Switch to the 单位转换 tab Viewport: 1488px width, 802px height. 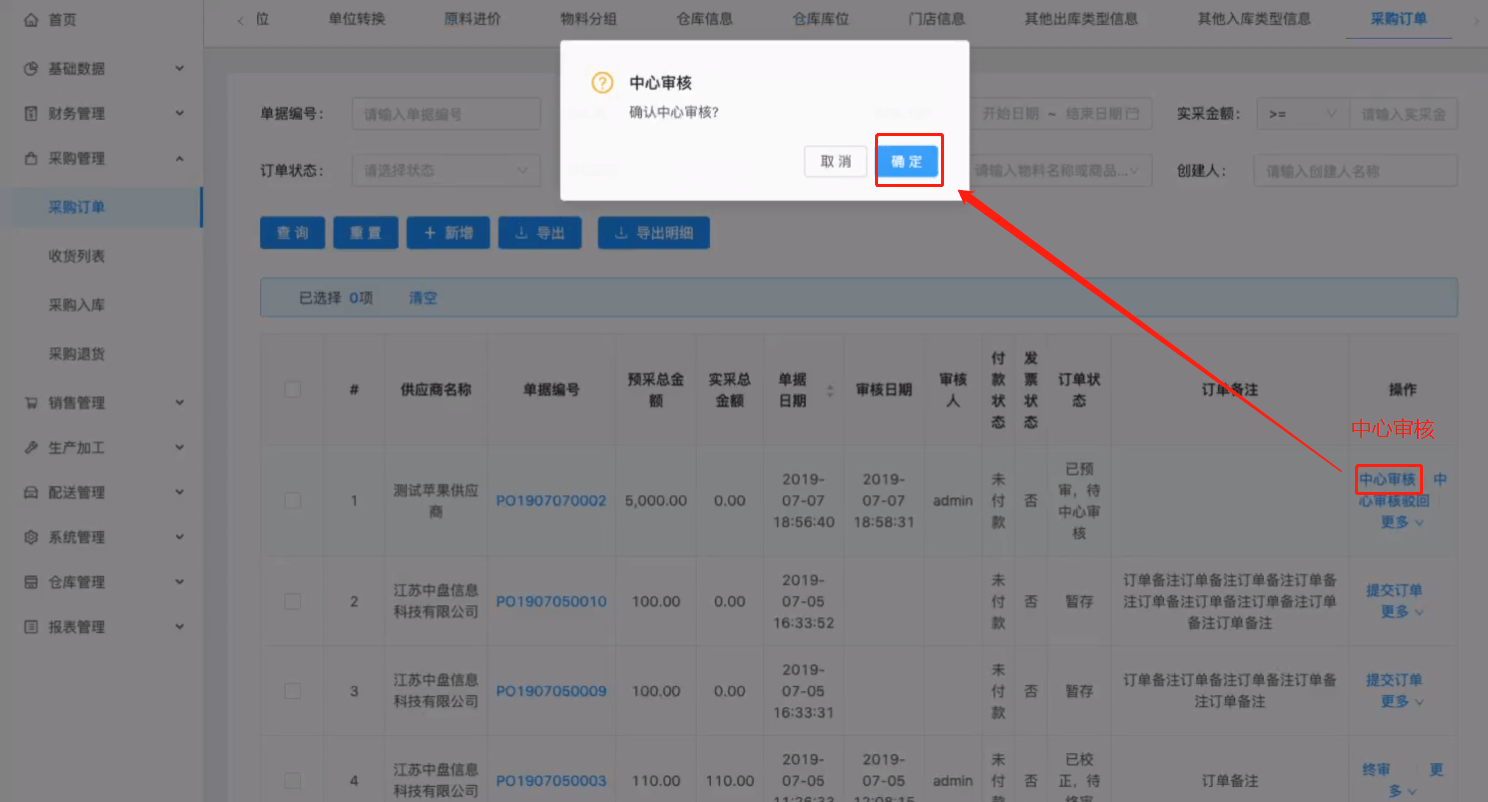click(357, 19)
